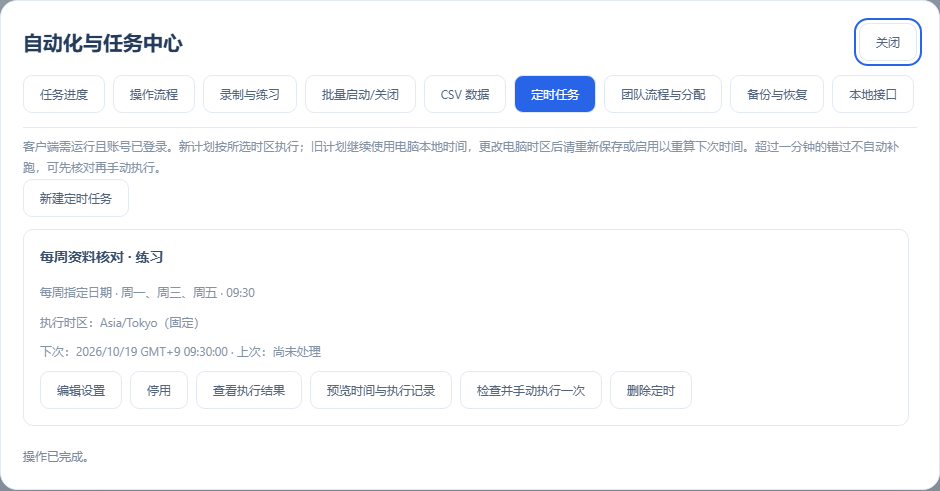
Task: Click the schedule line 每周指定日期 · 周一、周三、周五 · 09:30
Action: click(x=147, y=293)
